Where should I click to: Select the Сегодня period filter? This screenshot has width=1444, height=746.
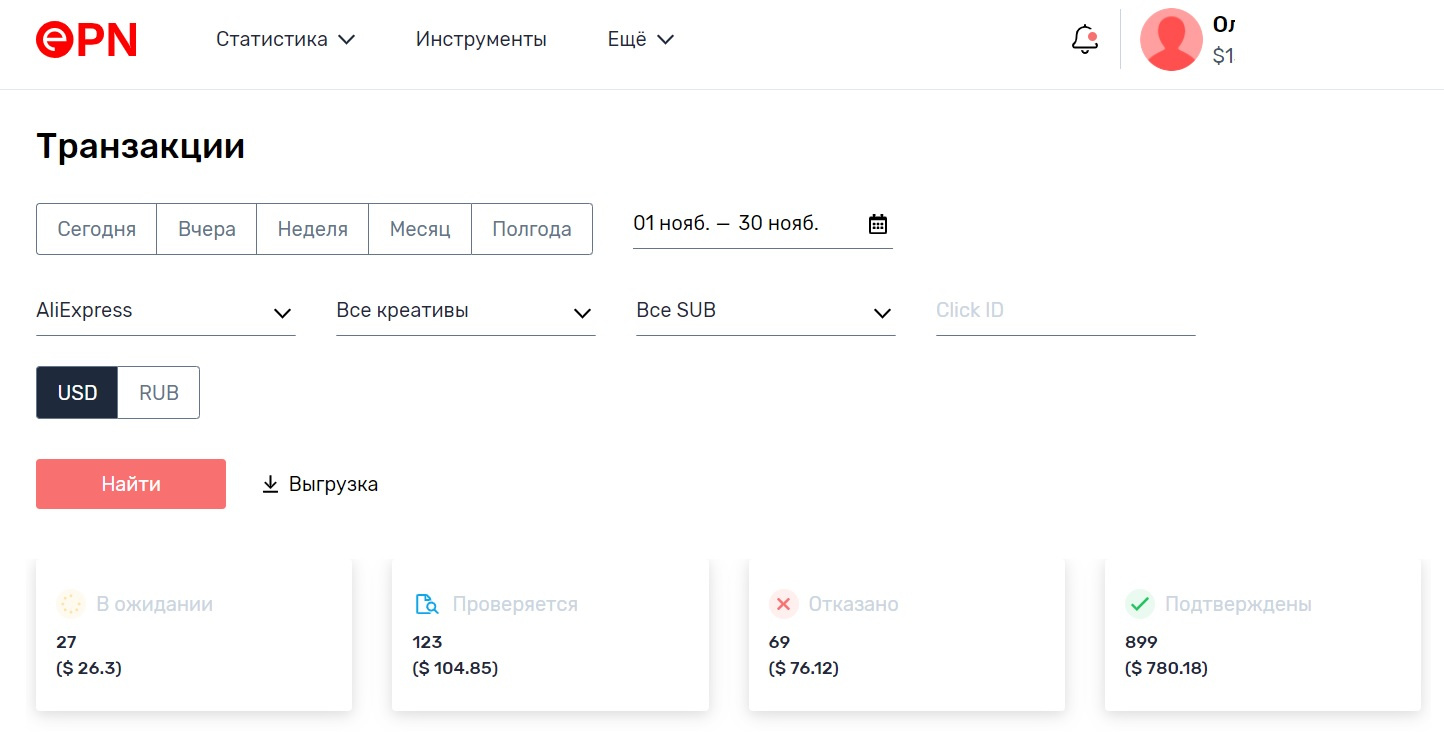coord(96,229)
